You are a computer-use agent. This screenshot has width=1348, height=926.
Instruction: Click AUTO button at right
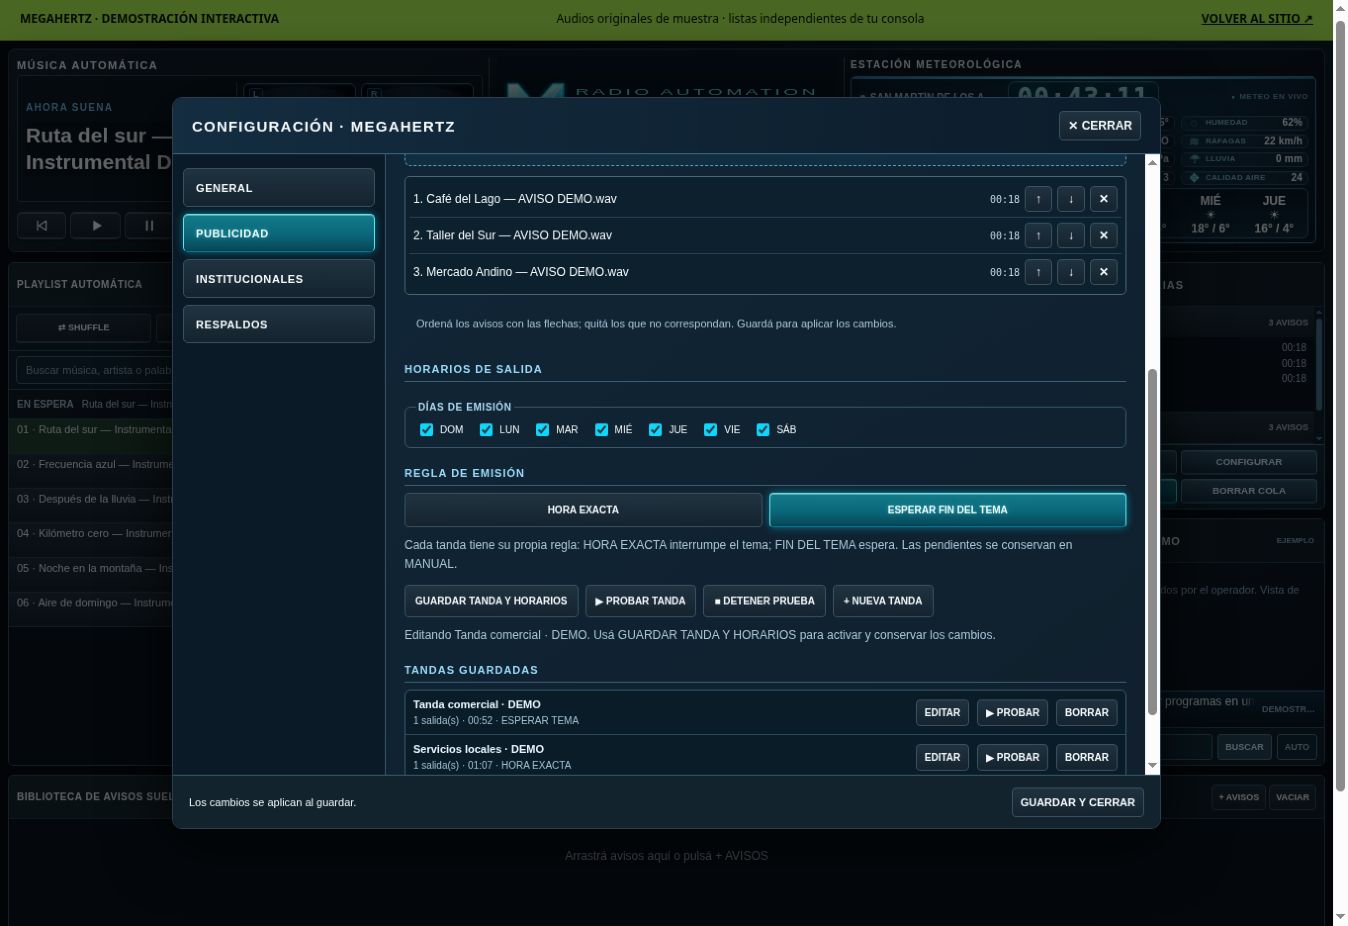[1297, 747]
